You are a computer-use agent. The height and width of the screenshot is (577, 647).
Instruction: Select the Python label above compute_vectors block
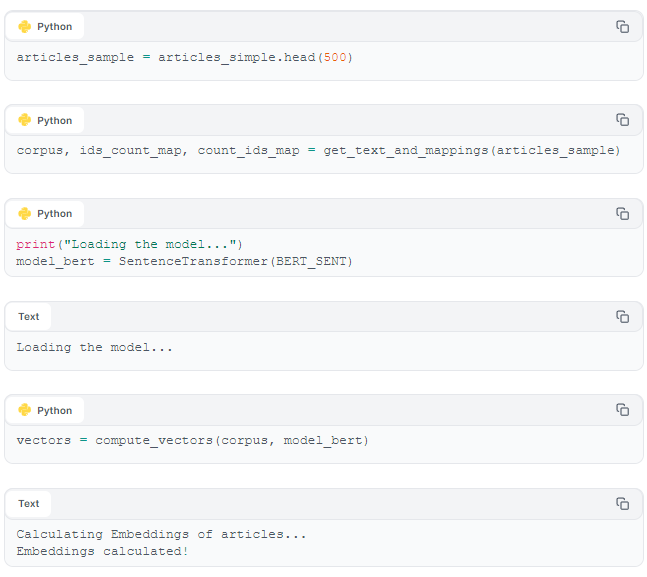(54, 411)
